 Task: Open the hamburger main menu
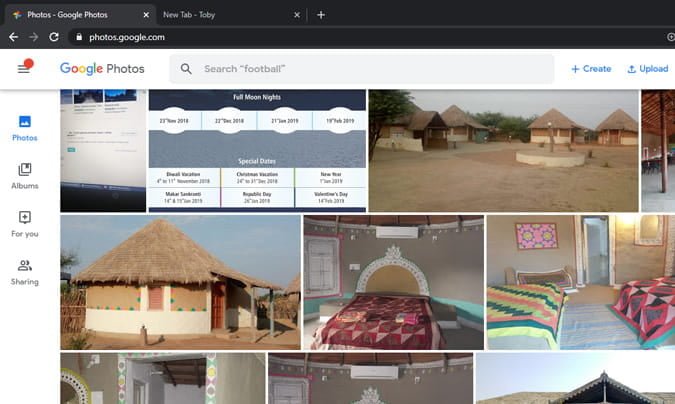[24, 68]
